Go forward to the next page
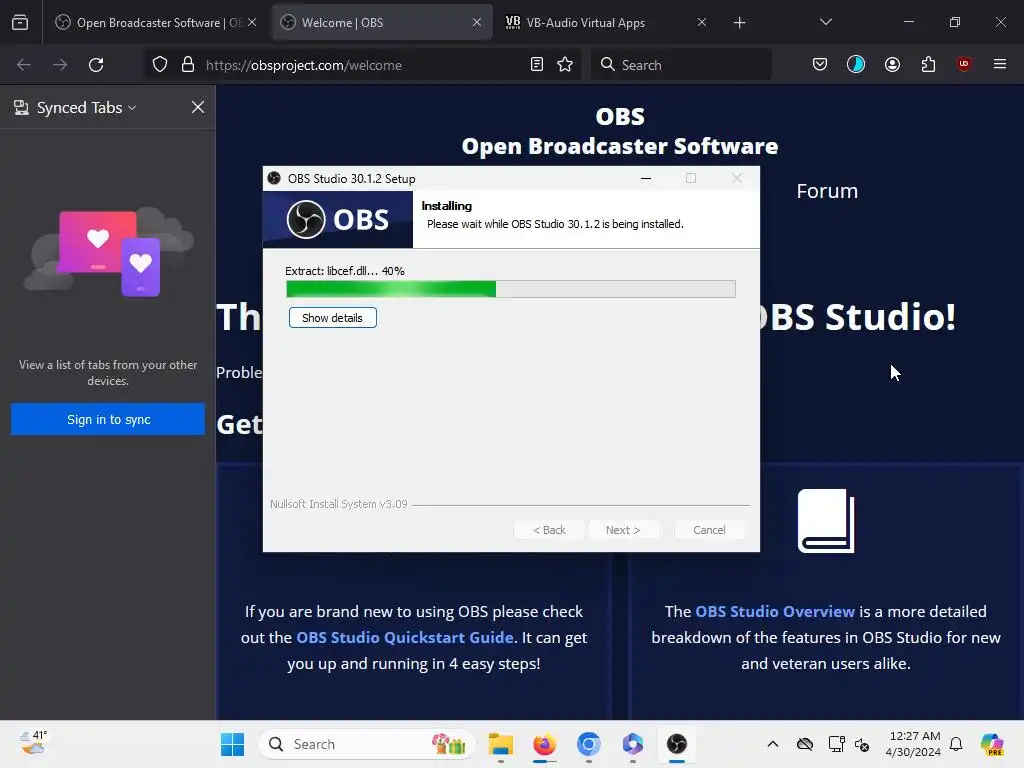Screen dimensions: 1024x768 (x=60, y=65)
